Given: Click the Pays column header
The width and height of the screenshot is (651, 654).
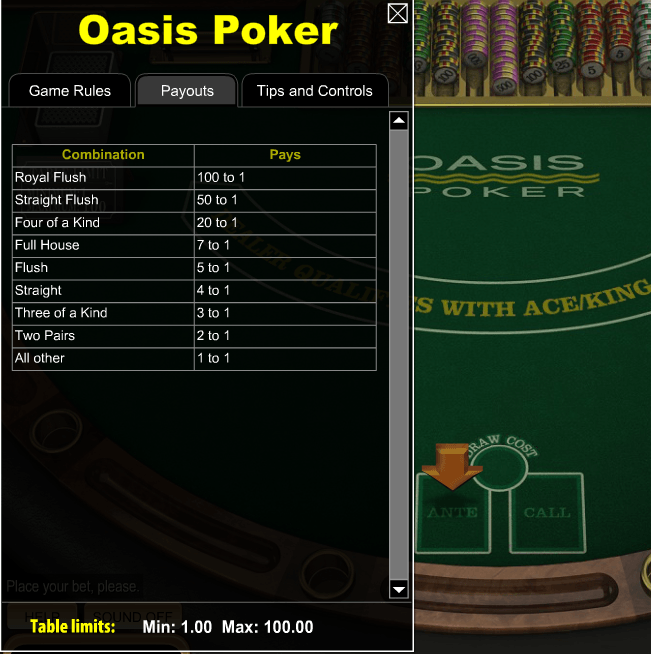Looking at the screenshot, I should click(285, 155).
